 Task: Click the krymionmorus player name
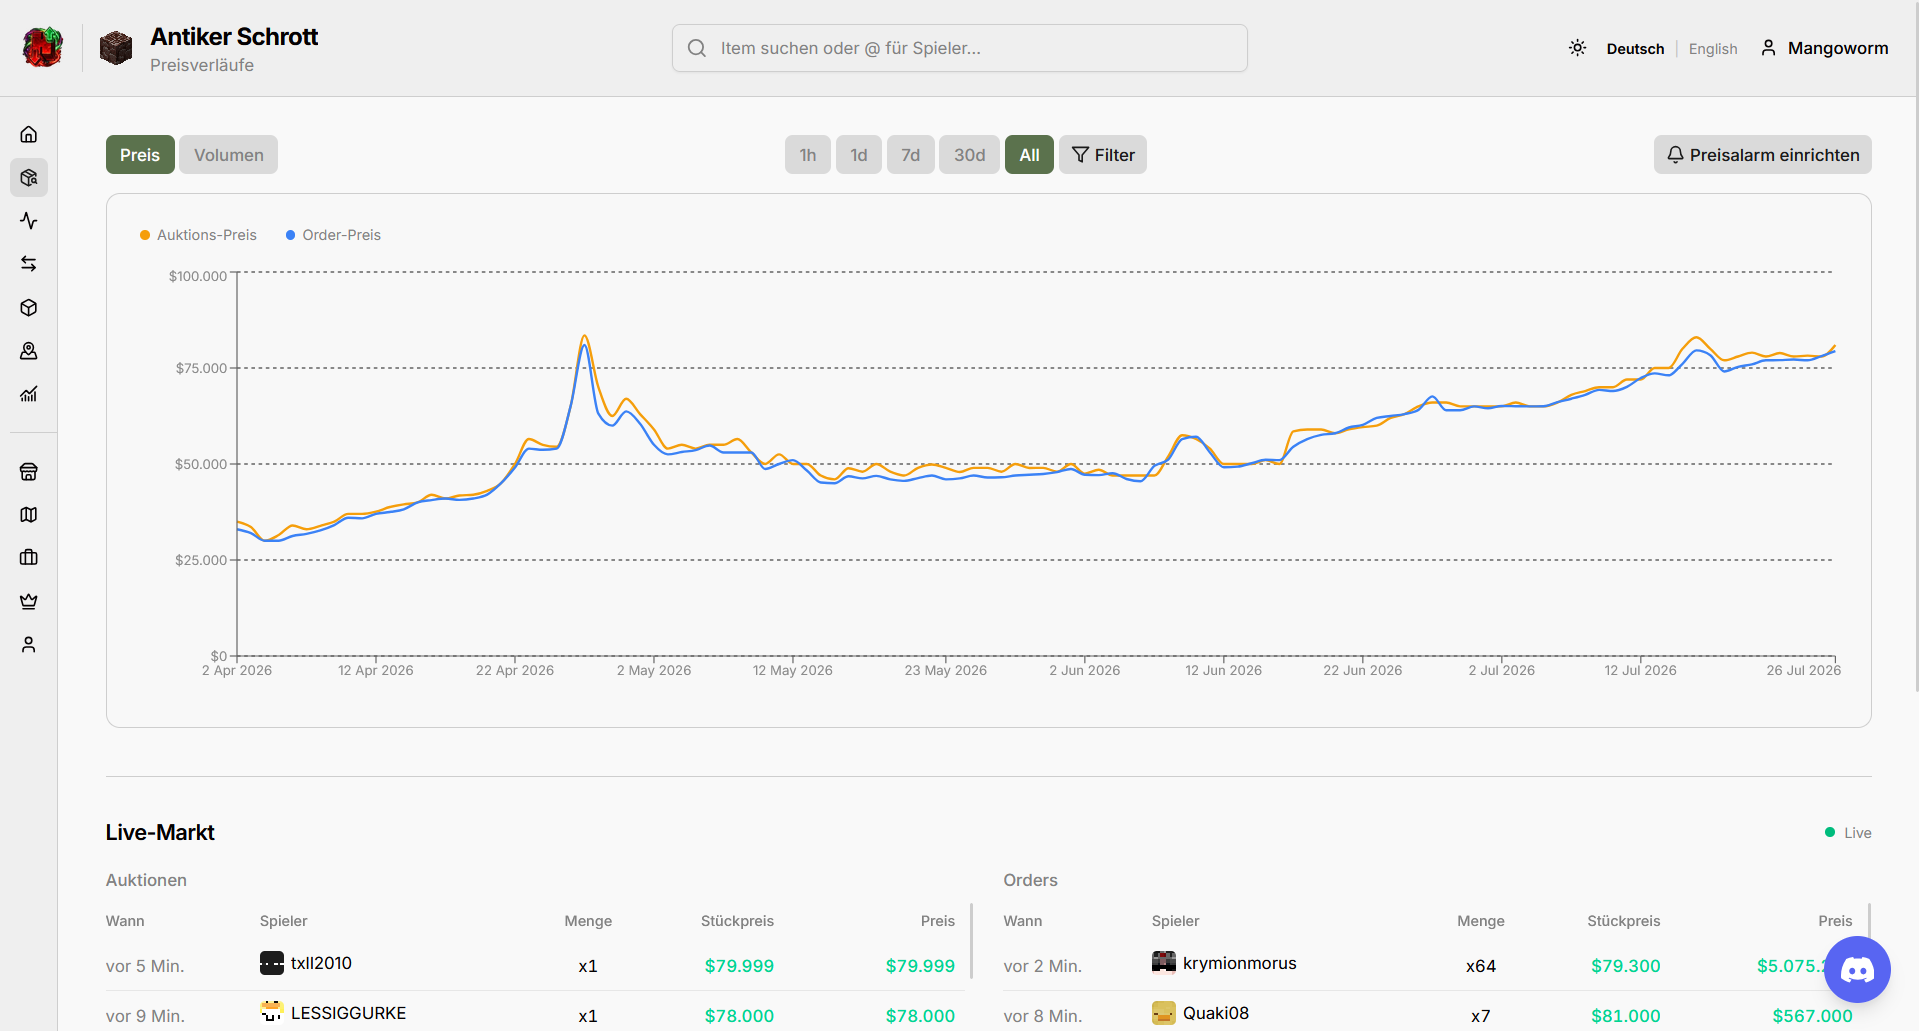[1239, 963]
